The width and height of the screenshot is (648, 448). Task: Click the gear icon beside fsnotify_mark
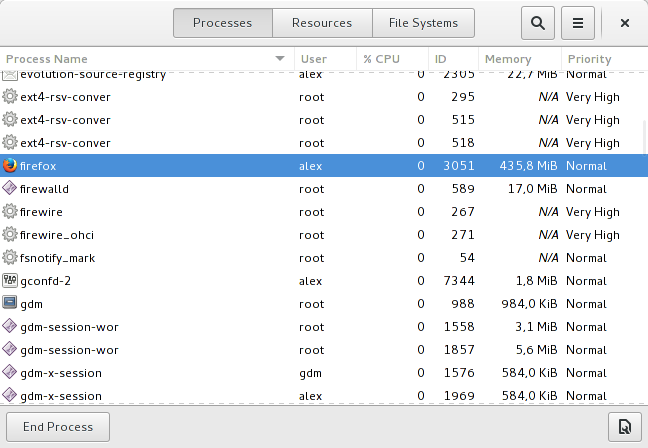10,257
